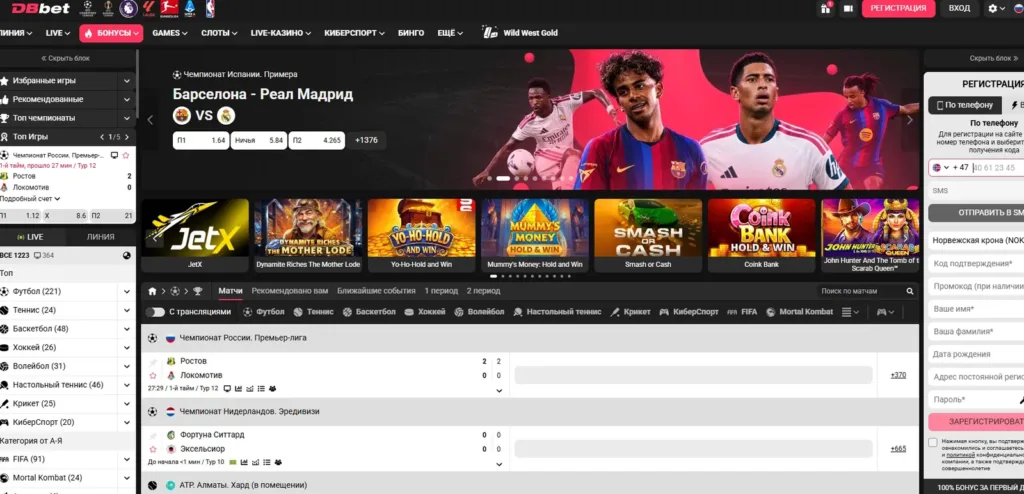Select the Настольный теннис sport filter
1024x494 pixels.
click(557, 312)
